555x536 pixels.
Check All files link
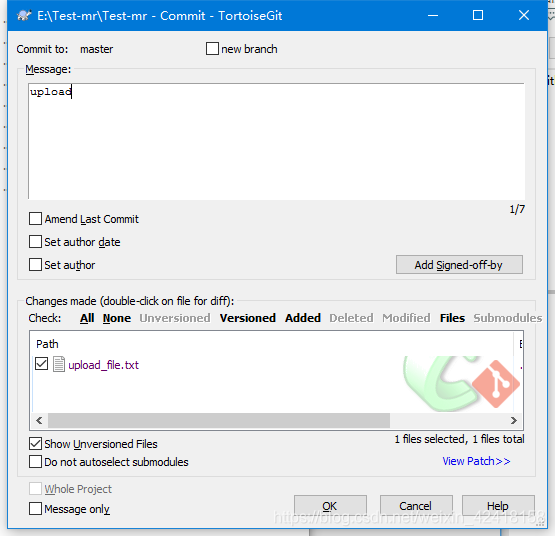[x=87, y=318]
